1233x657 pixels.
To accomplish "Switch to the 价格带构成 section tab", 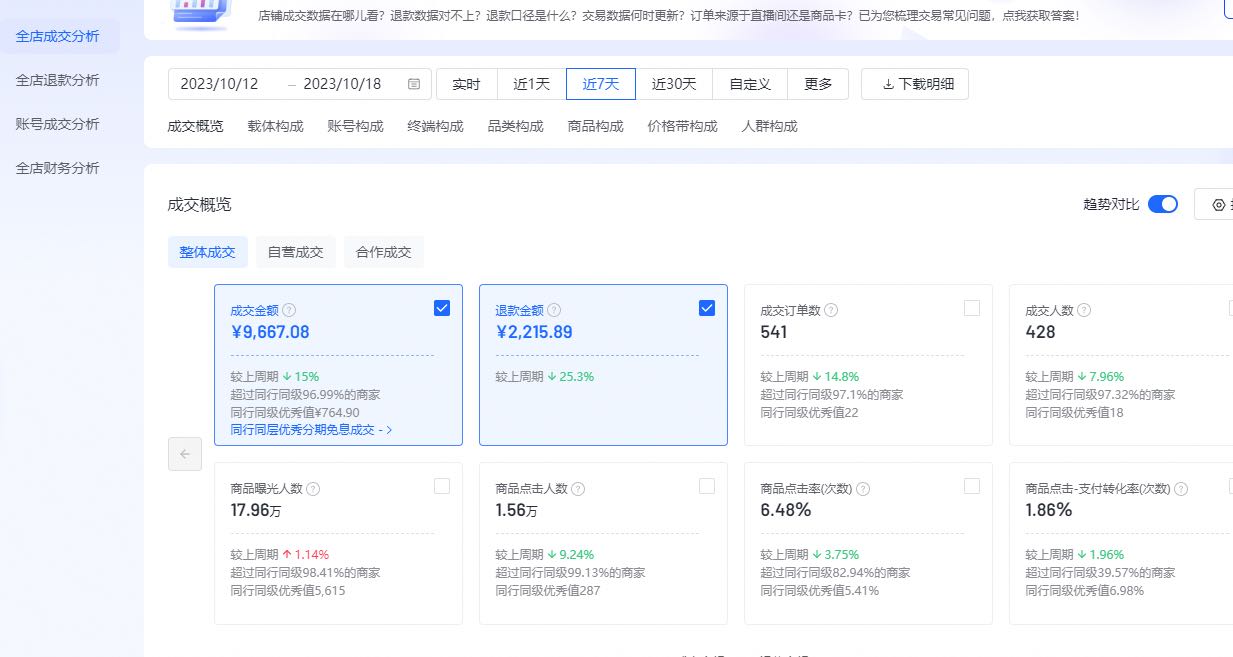I will [x=683, y=126].
